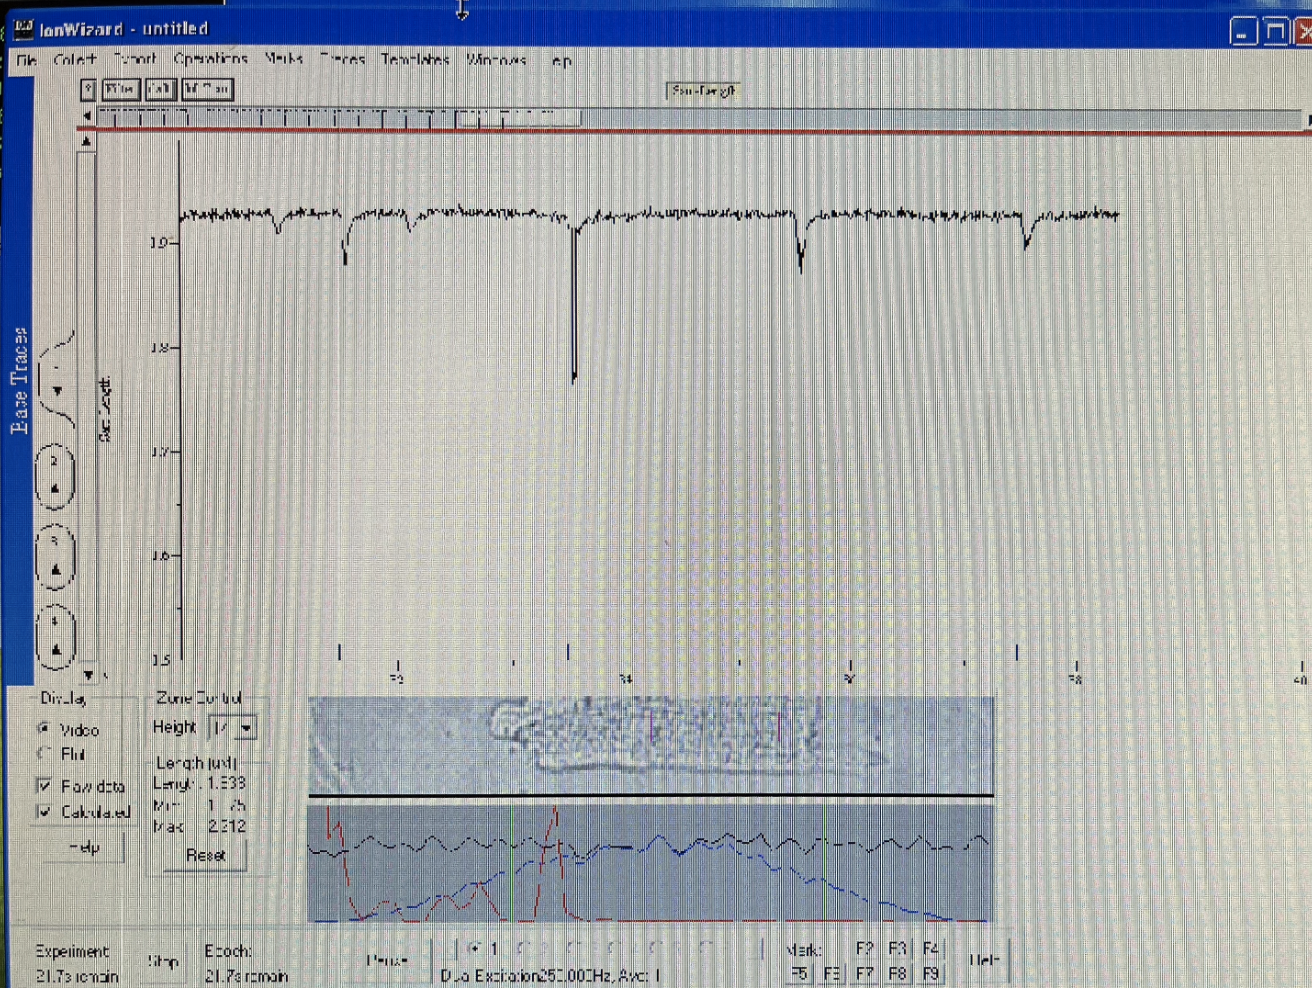Screen dimensions: 1312x988
Task: Click the F5 mark button
Action: point(798,972)
